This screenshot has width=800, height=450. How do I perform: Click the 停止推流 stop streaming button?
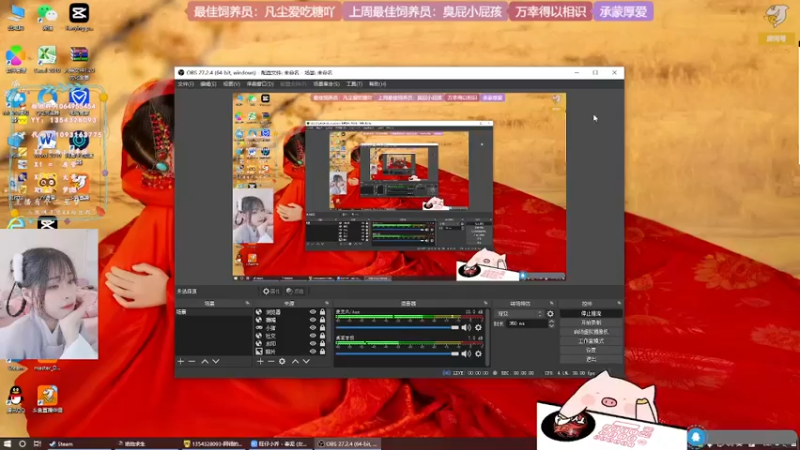click(x=591, y=313)
